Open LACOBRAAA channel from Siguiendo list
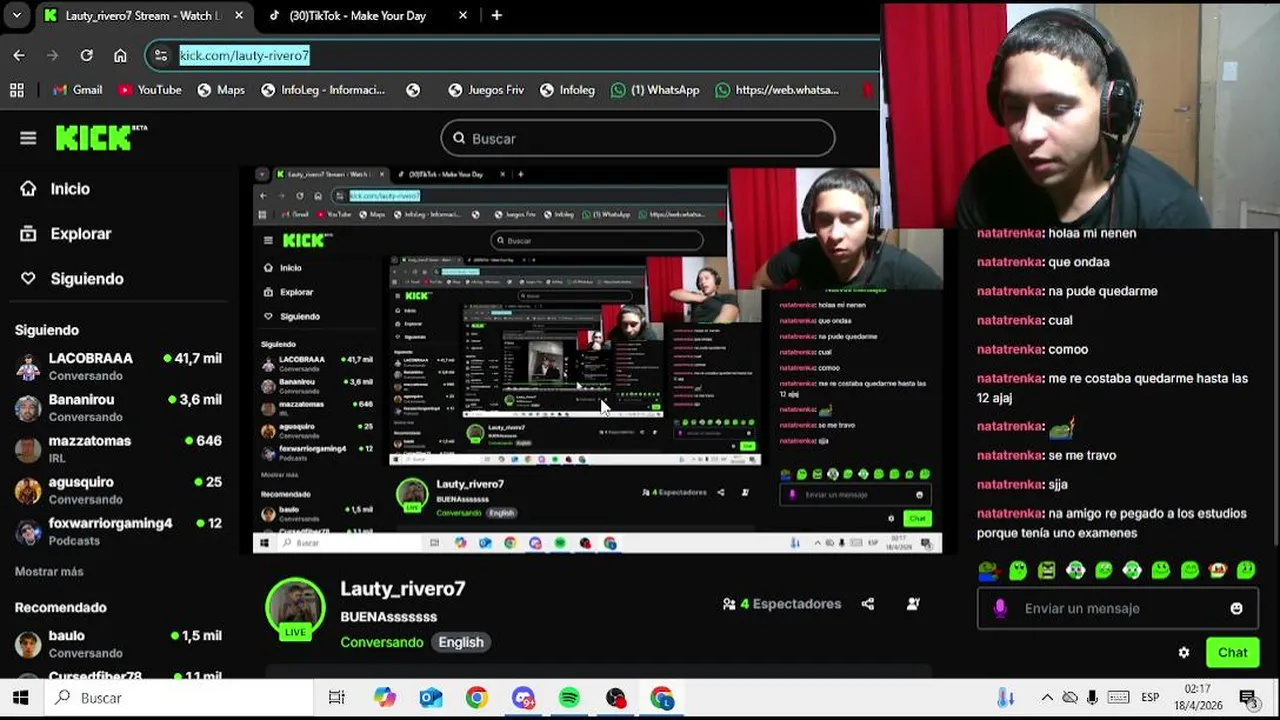 coord(118,366)
